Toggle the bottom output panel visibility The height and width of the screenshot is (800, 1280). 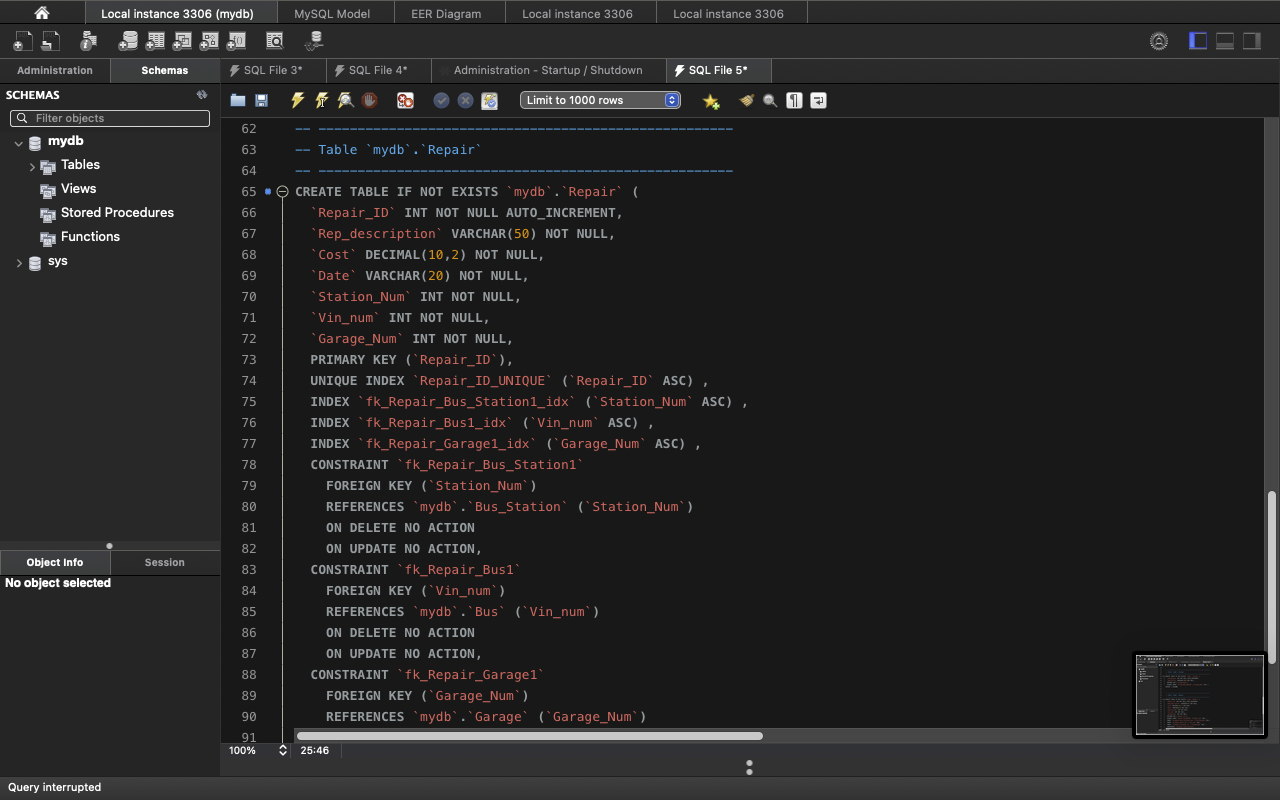point(1225,41)
